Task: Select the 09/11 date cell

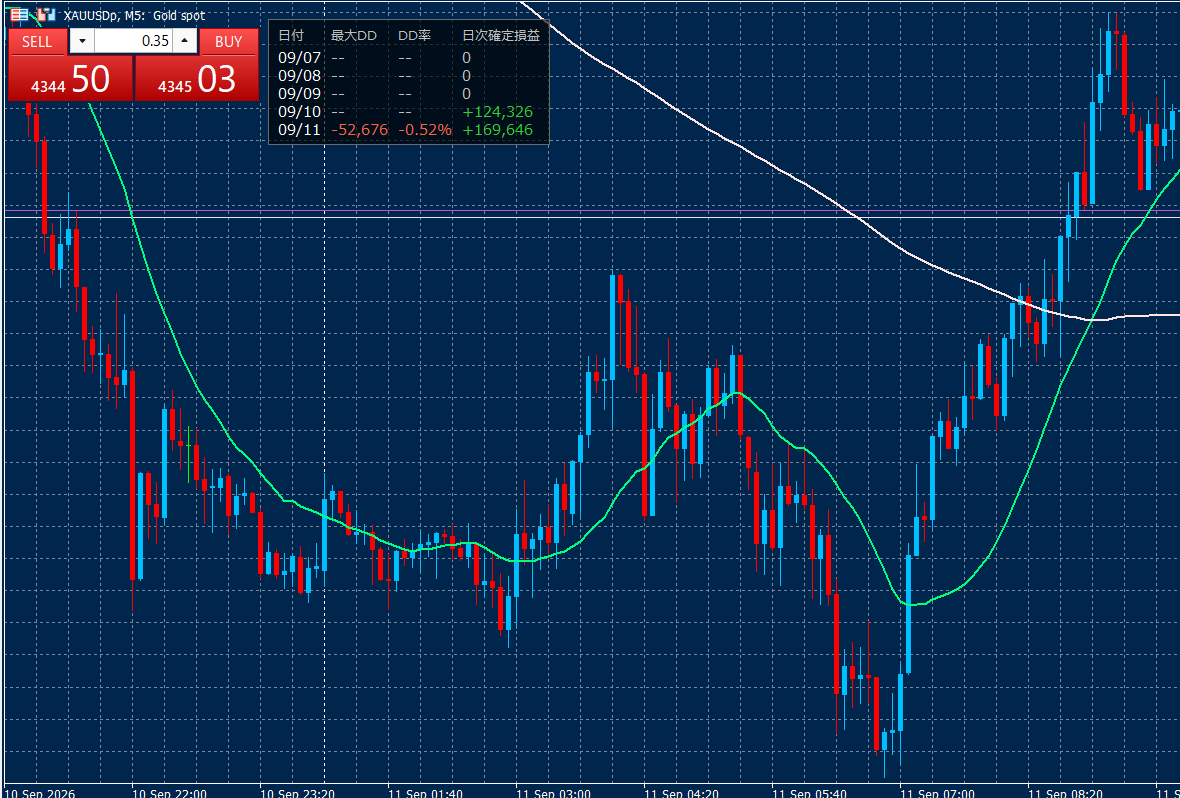Action: (x=299, y=130)
